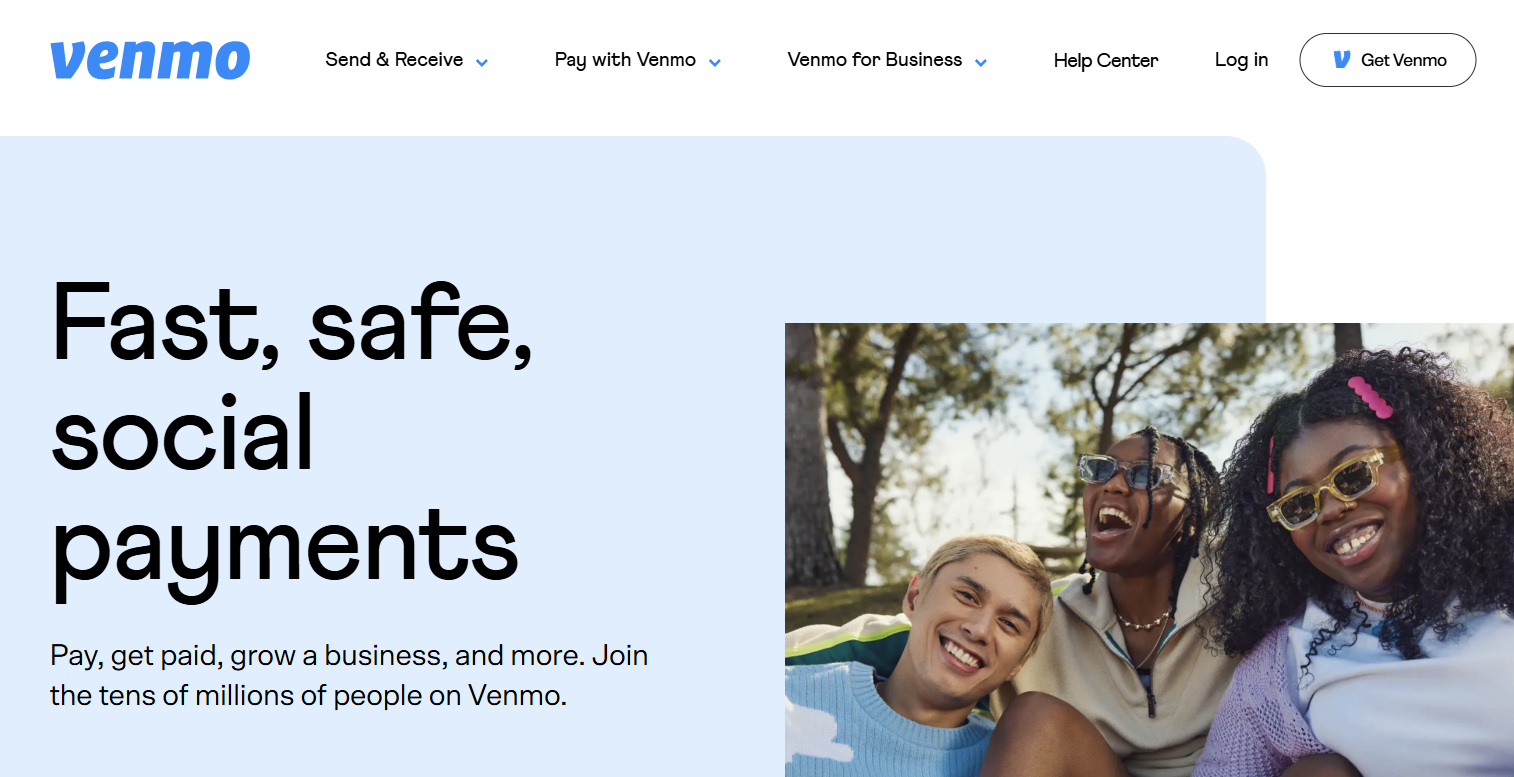This screenshot has height=777, width=1514.
Task: Expand the Venmo for Business chevron arrow
Action: (x=981, y=62)
